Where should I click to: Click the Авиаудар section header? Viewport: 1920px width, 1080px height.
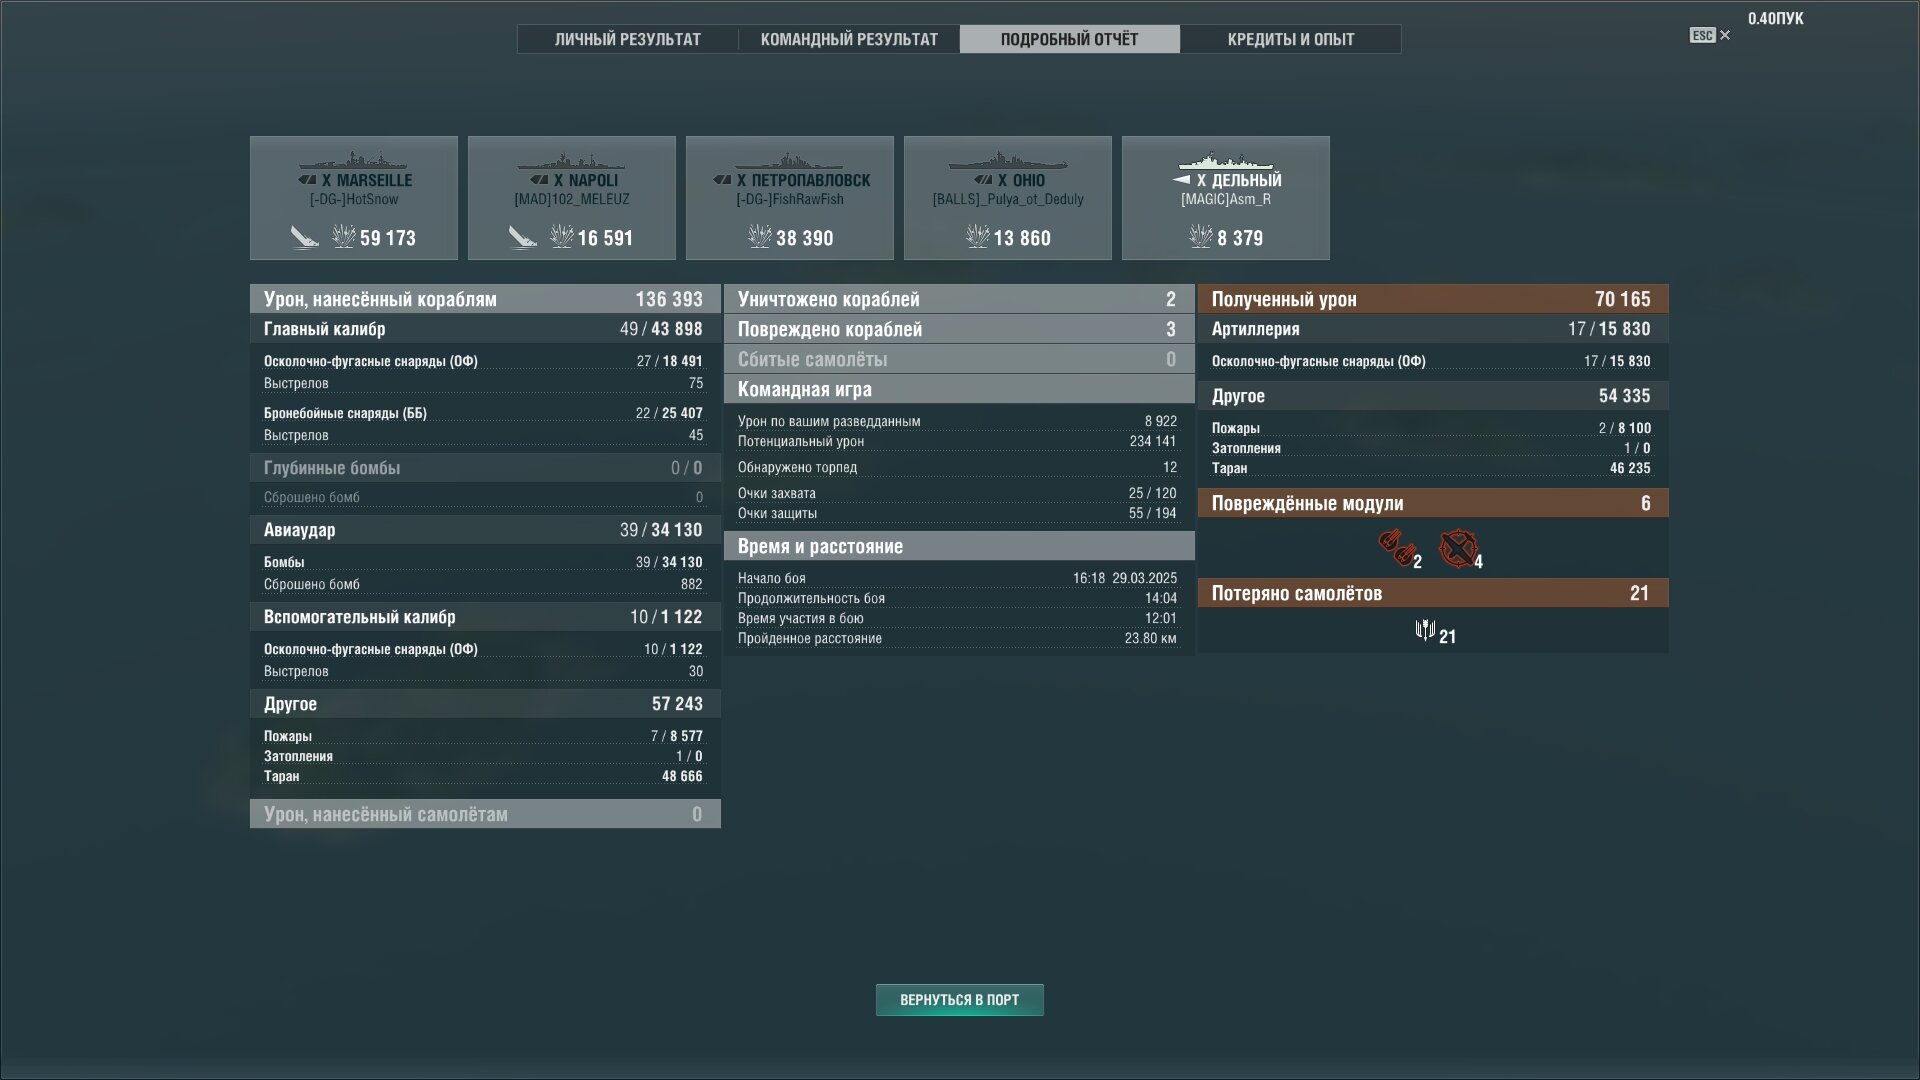(485, 530)
